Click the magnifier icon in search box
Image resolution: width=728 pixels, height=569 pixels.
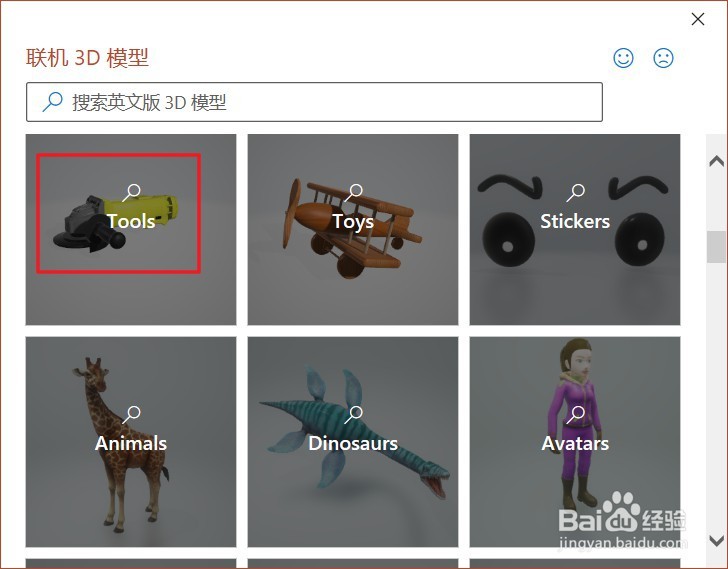pos(52,102)
